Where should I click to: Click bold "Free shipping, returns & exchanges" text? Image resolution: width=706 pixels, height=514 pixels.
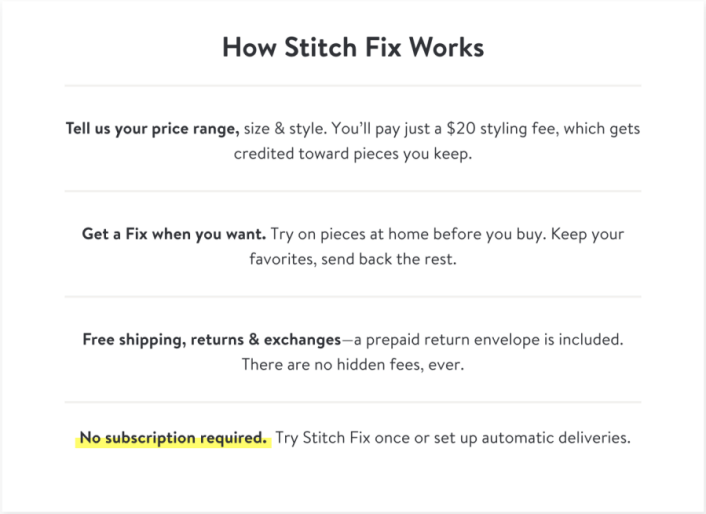(x=211, y=339)
